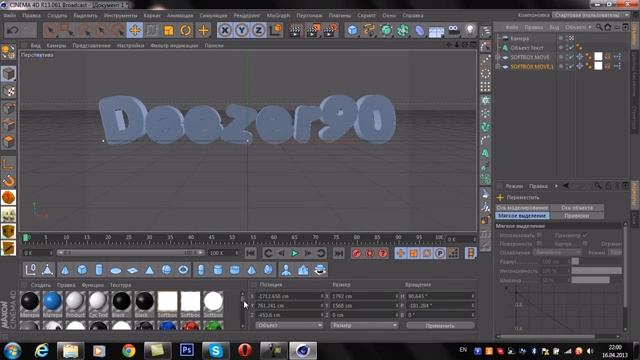Open the Ослабление falloff dropdown
This screenshot has height=360, width=640.
click(x=557, y=252)
